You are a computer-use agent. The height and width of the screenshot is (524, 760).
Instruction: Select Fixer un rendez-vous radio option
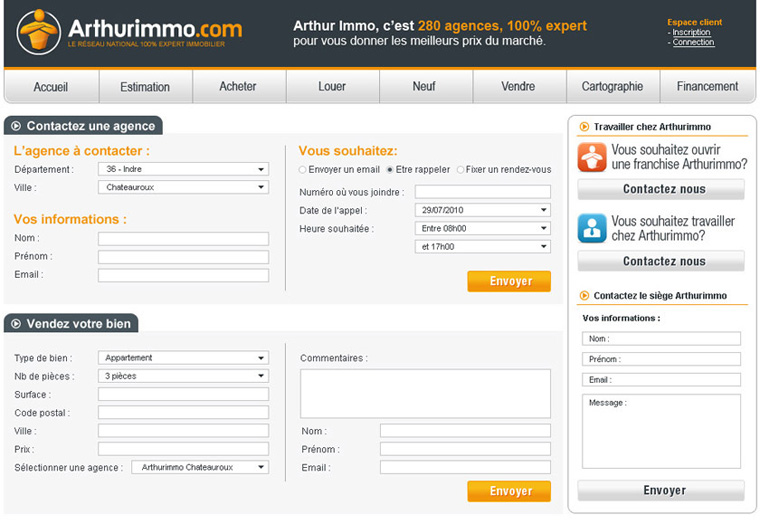point(460,170)
